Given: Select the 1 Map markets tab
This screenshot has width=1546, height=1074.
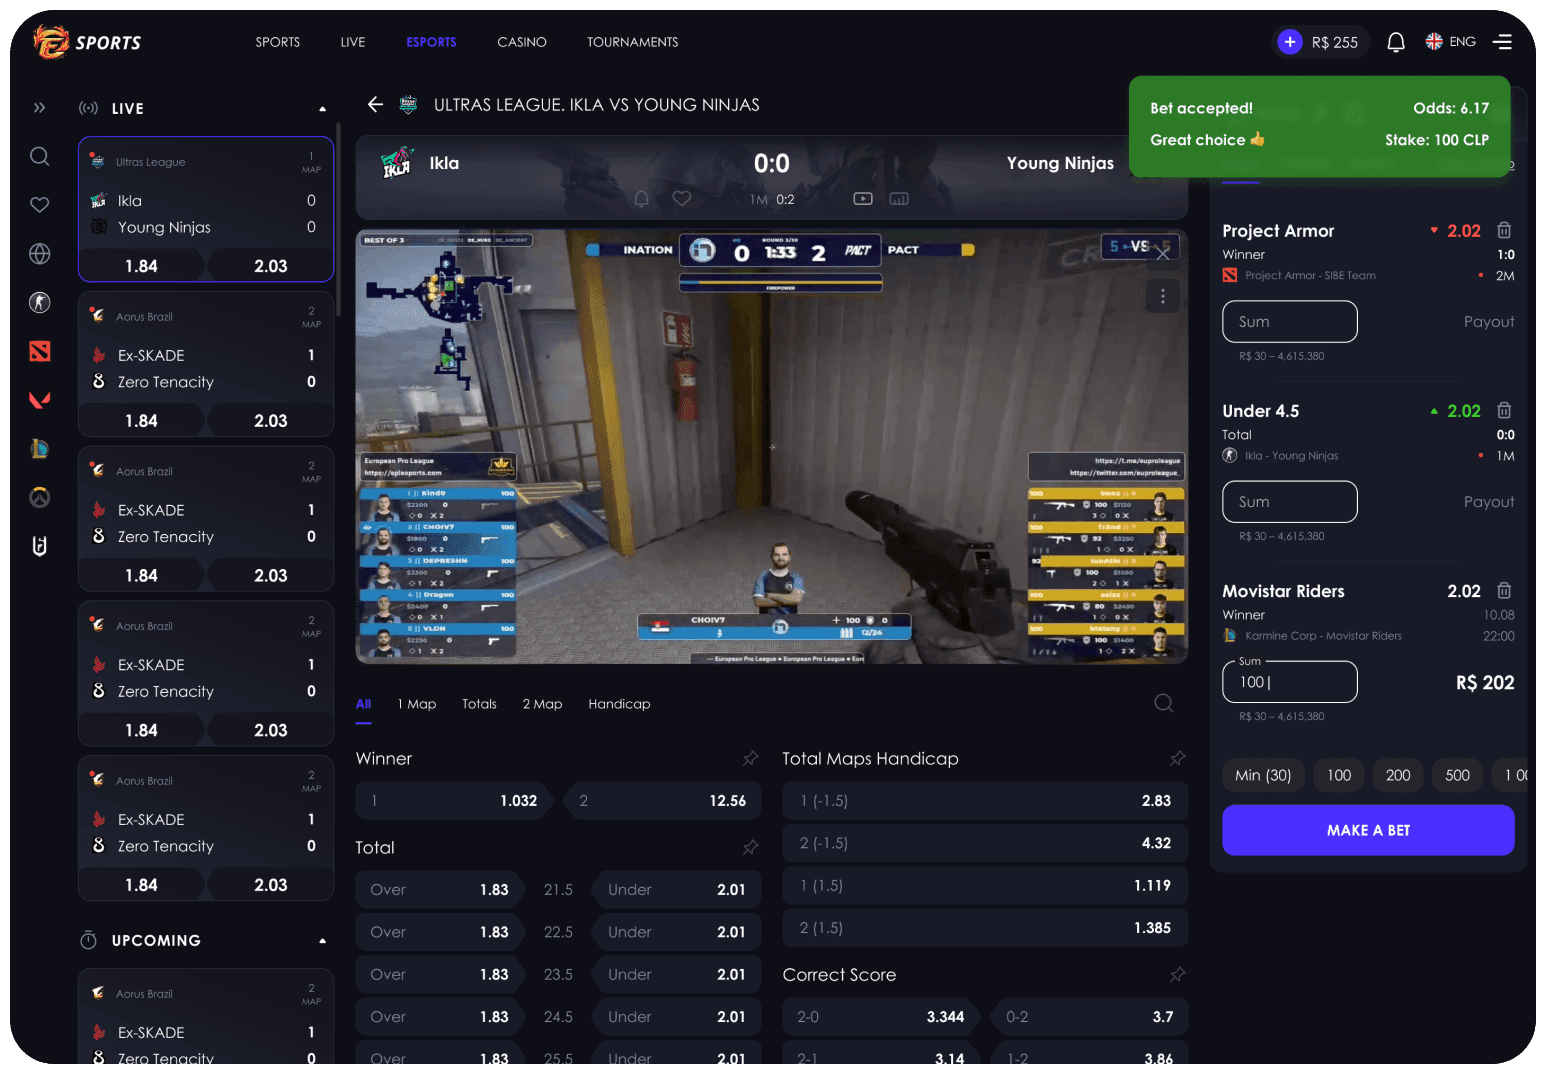Looking at the screenshot, I should pos(417,704).
